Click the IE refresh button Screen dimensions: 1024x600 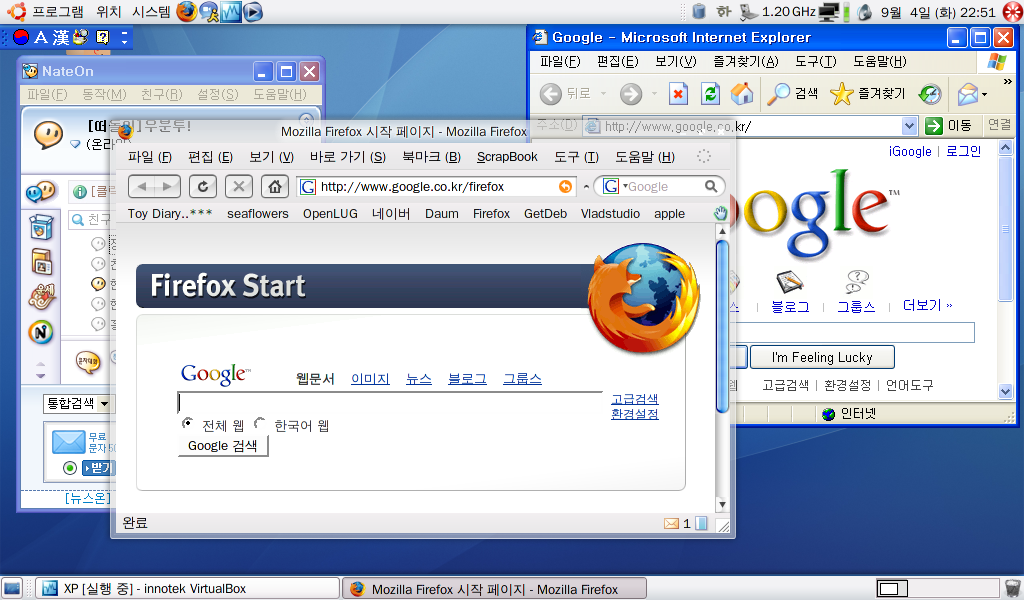point(710,94)
